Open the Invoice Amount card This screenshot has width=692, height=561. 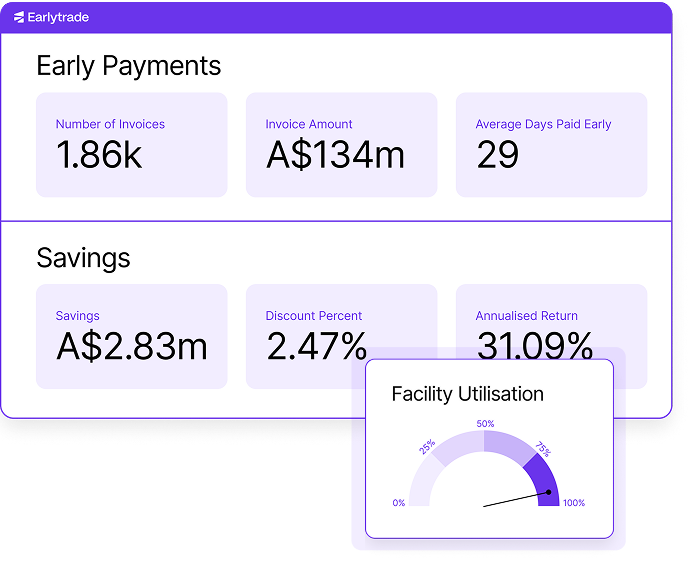(341, 145)
